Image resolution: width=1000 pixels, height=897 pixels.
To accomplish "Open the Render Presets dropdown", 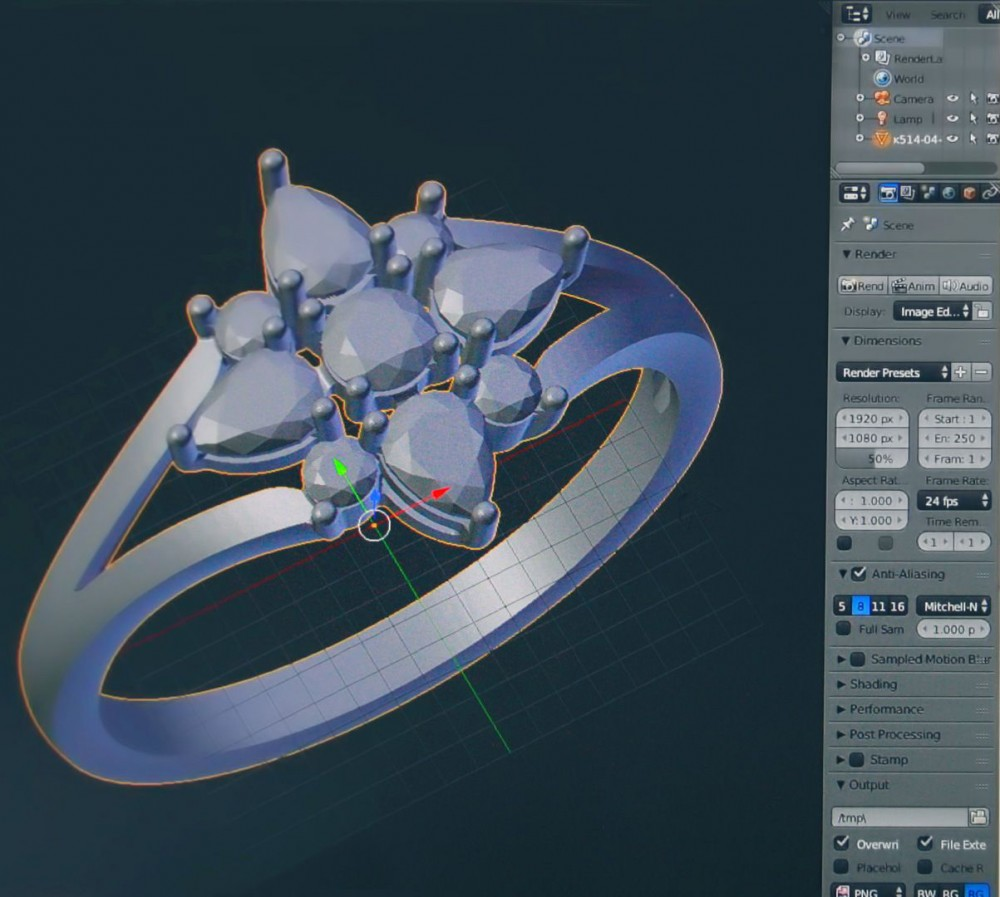I will (x=893, y=372).
